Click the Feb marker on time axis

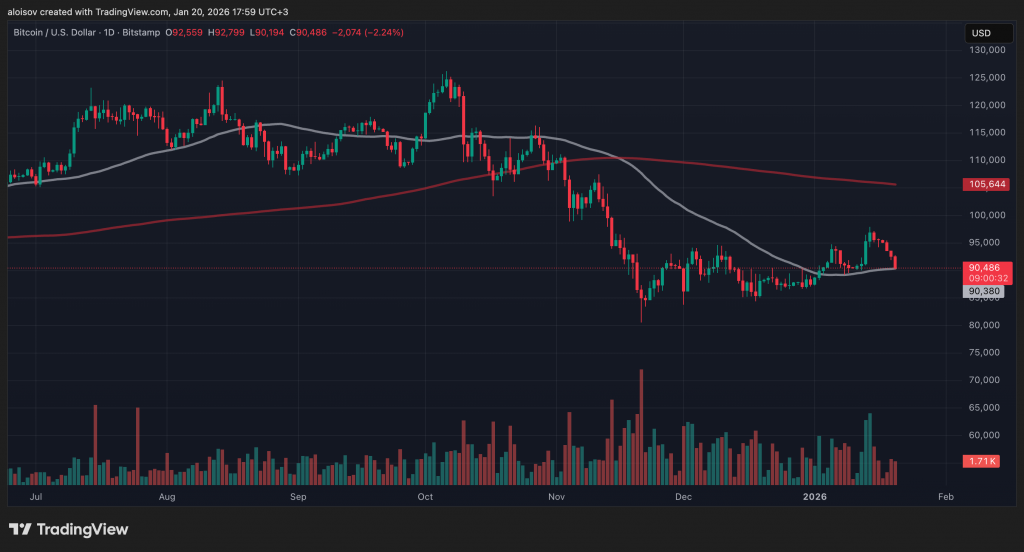pyautogui.click(x=945, y=495)
